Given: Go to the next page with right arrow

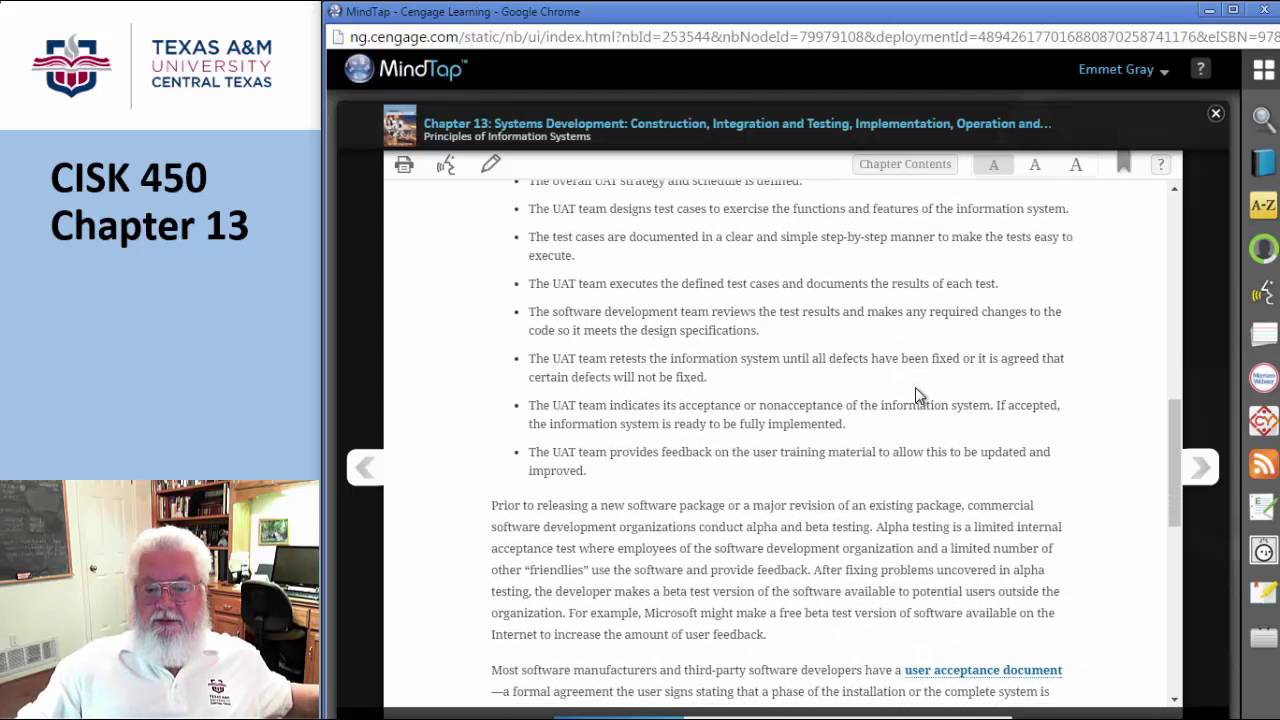Looking at the screenshot, I should point(1201,467).
